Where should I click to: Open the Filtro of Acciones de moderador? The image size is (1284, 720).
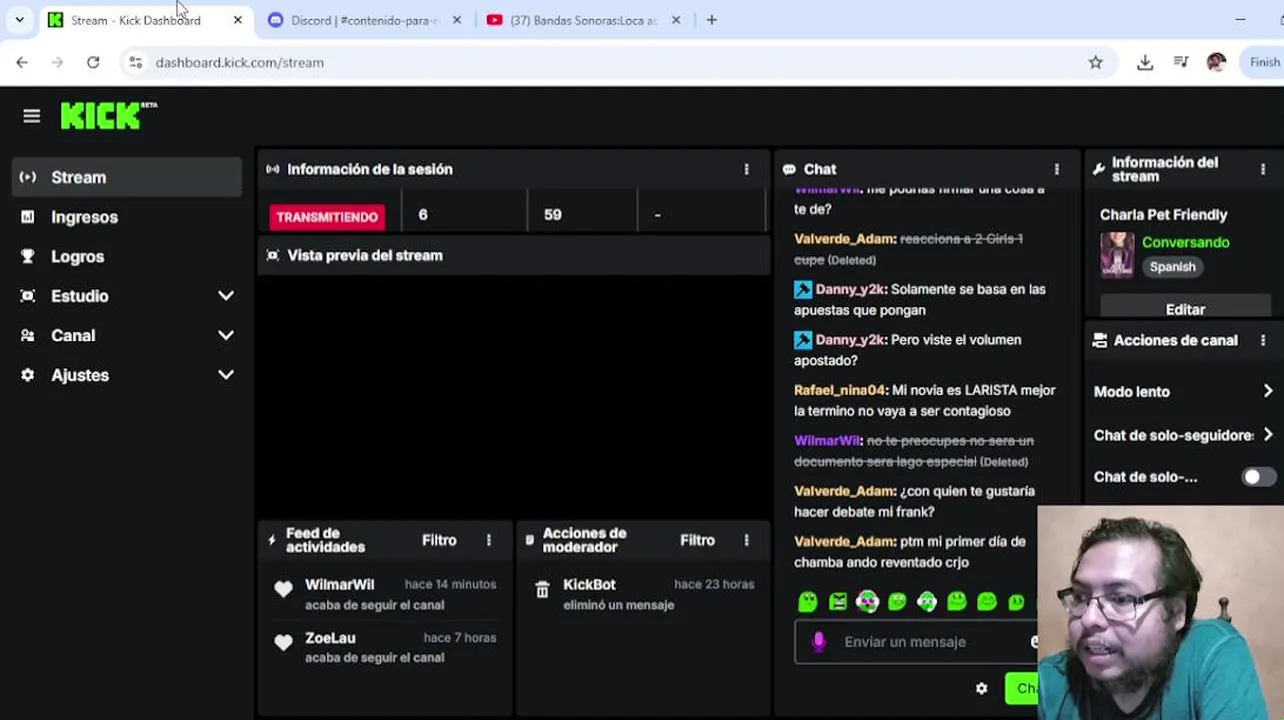[697, 540]
